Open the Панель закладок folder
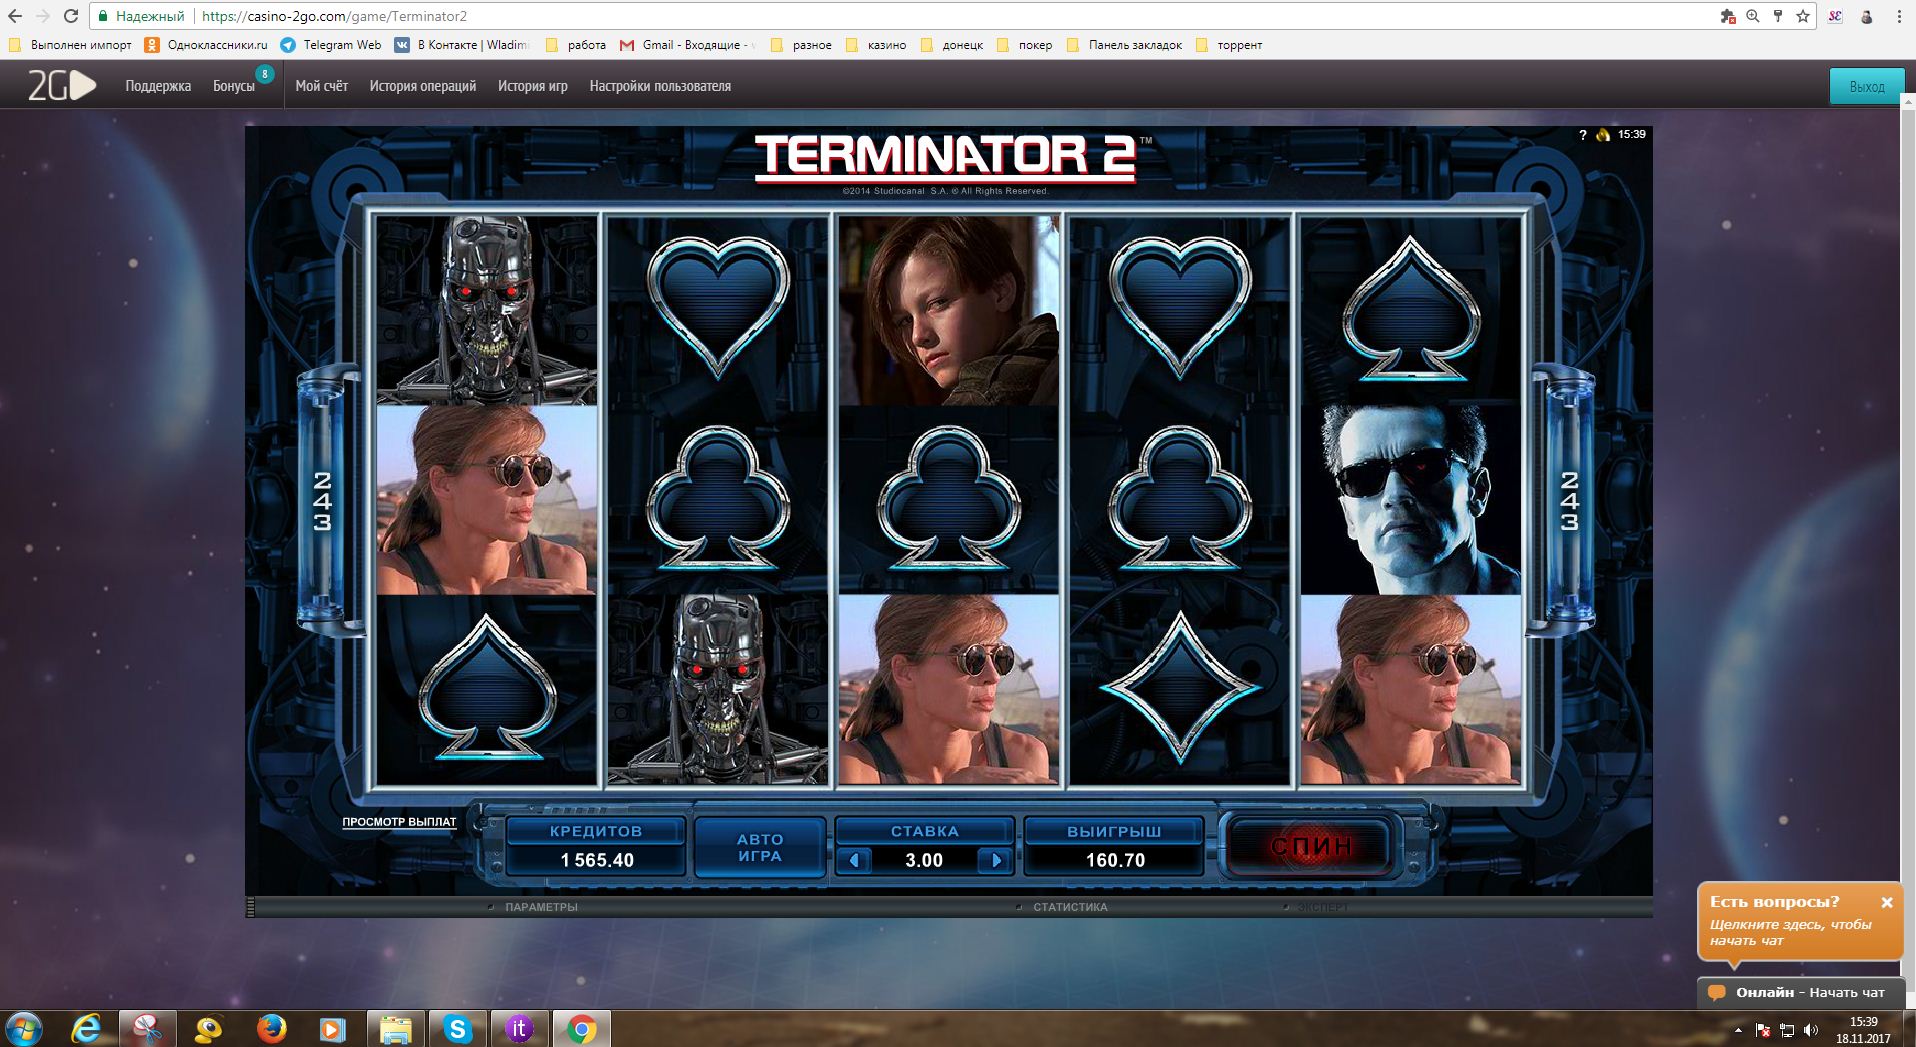The width and height of the screenshot is (1916, 1047). 1124,45
